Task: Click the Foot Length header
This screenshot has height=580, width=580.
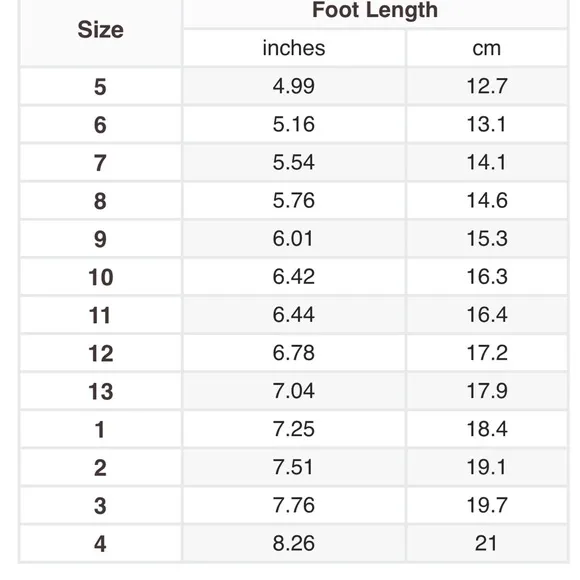Action: point(375,10)
